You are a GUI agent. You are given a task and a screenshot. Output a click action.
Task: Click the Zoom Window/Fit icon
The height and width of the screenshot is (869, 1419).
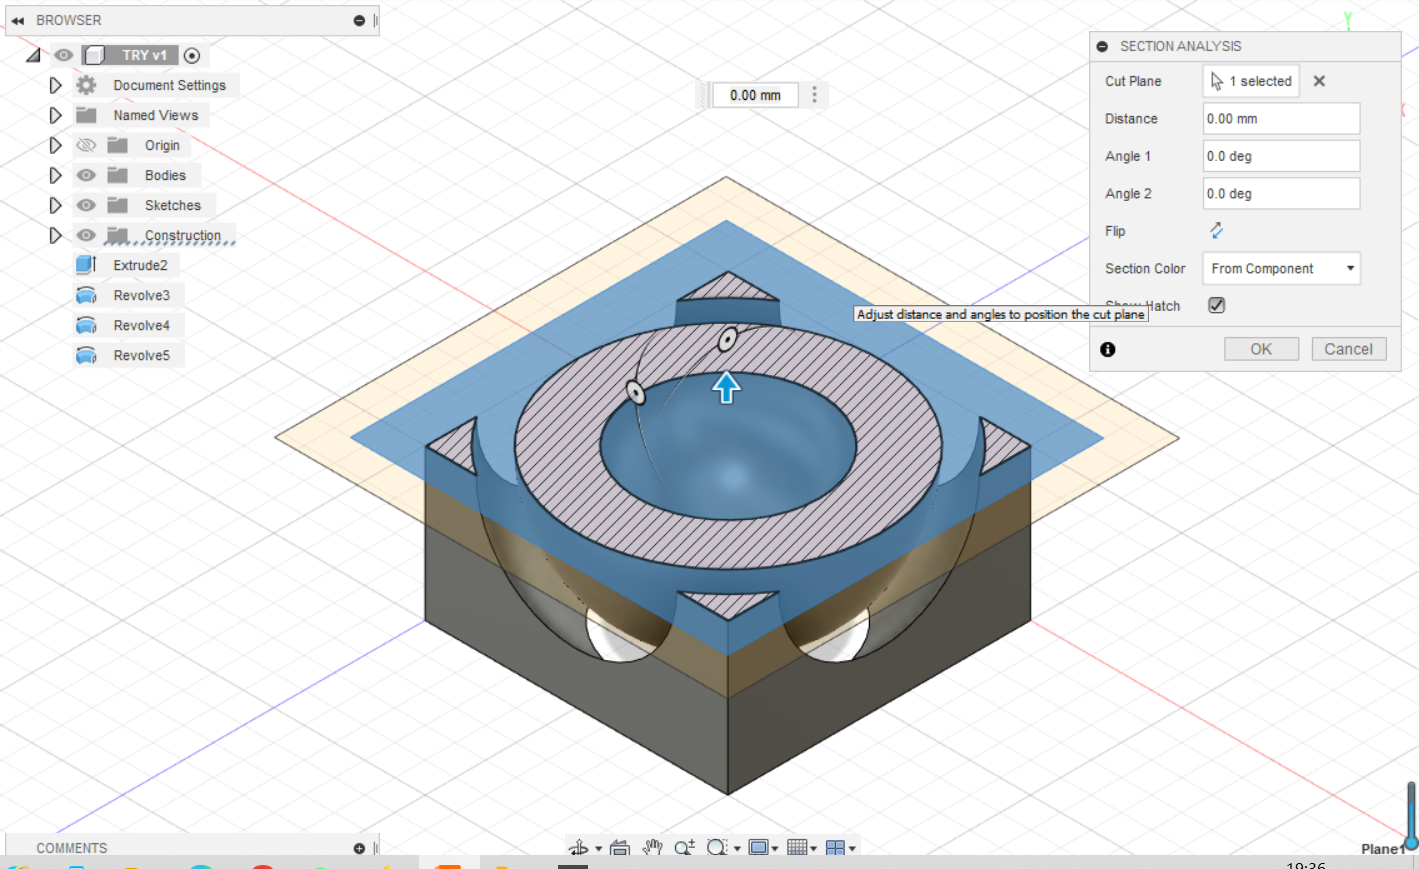click(717, 848)
